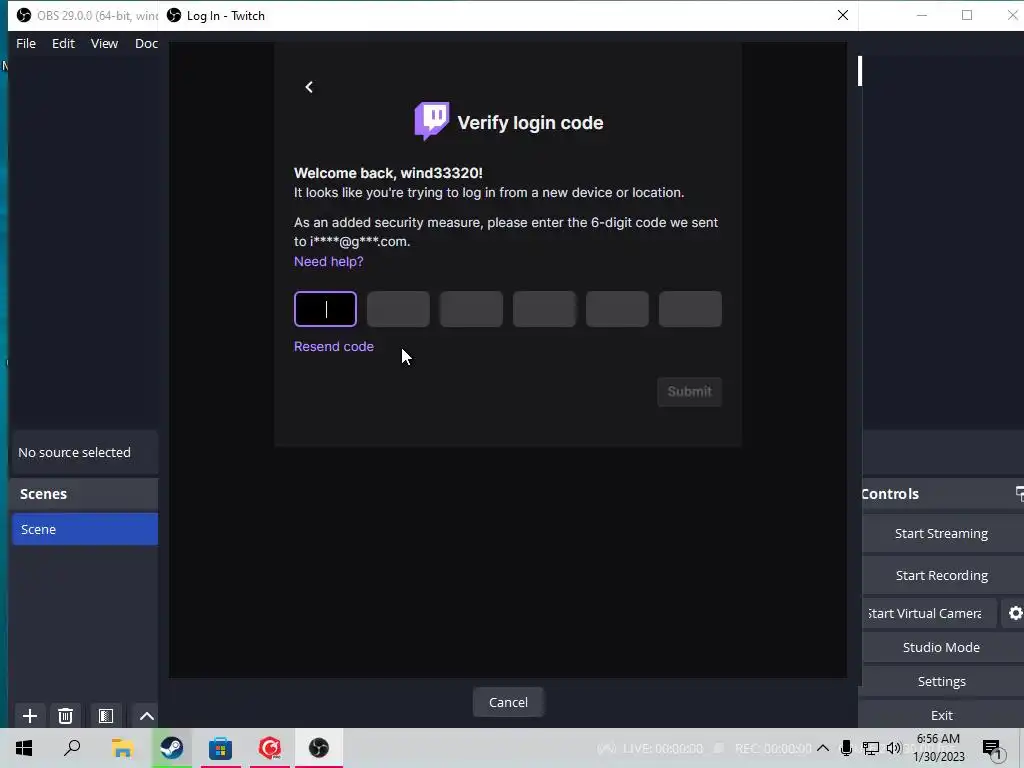Image resolution: width=1024 pixels, height=768 pixels.
Task: Click the 'No source selected' label
Action: pyautogui.click(x=74, y=452)
